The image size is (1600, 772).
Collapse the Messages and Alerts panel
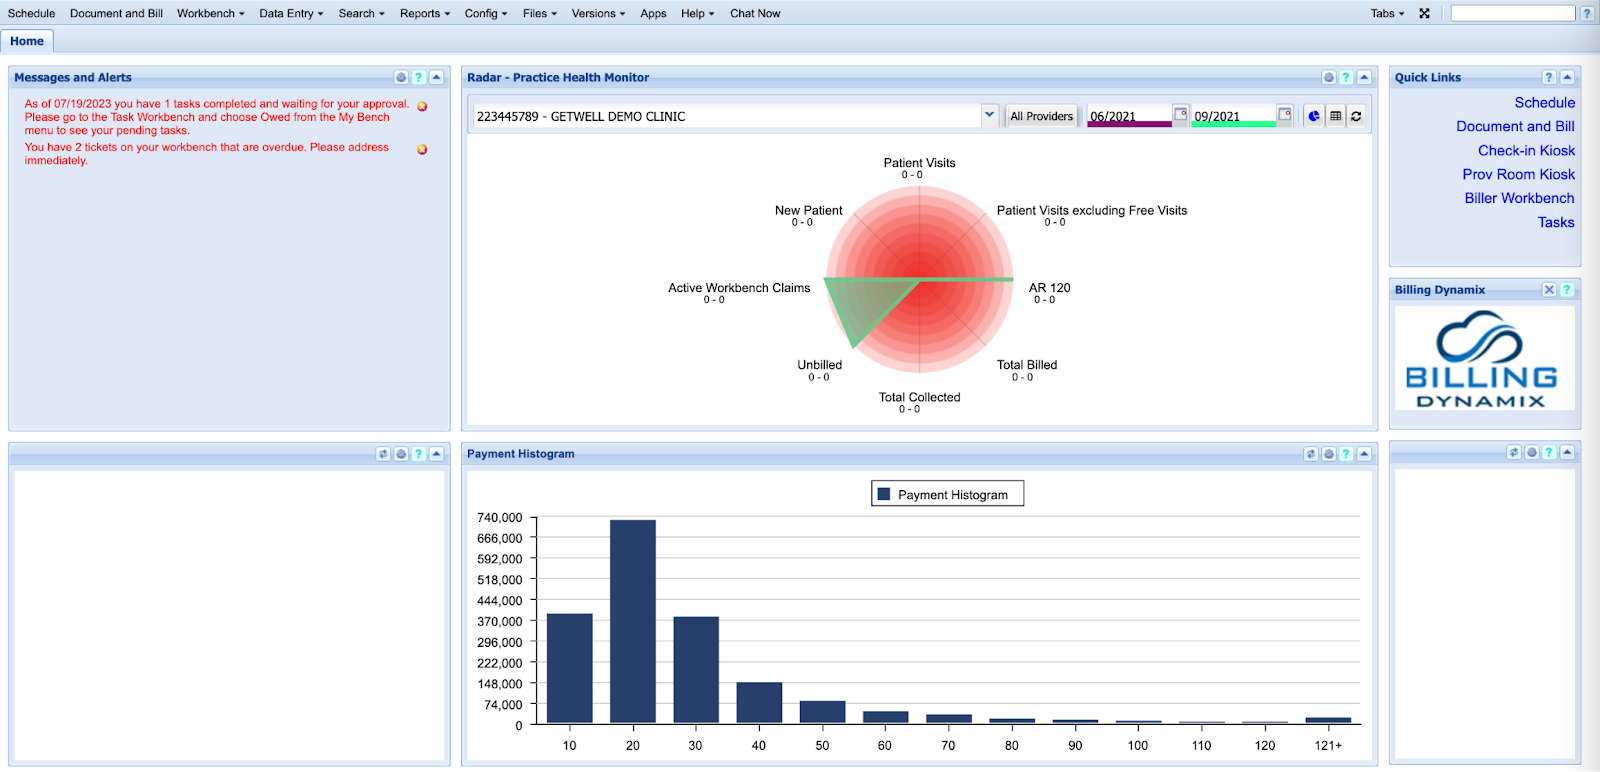pos(436,77)
